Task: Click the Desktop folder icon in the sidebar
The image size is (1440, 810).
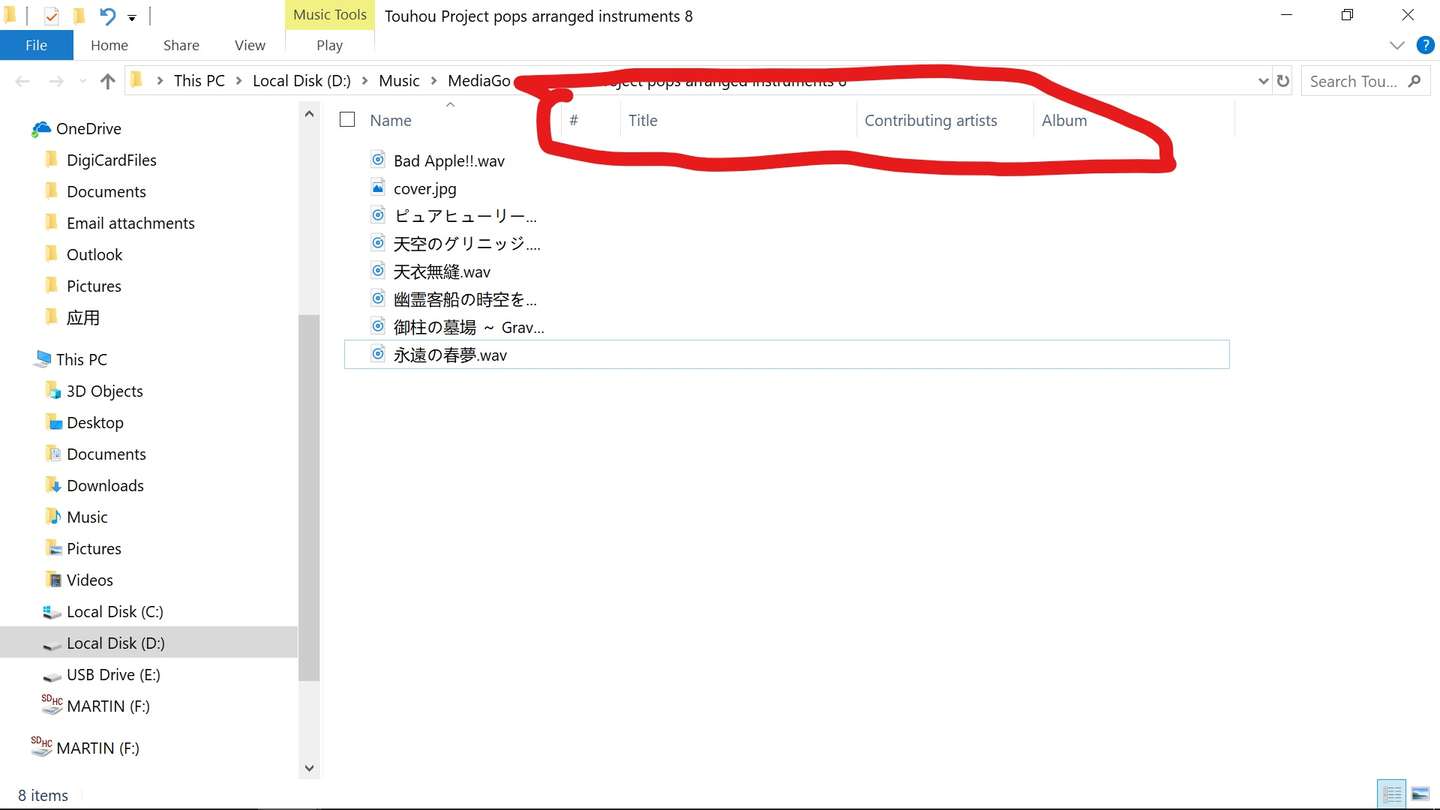Action: pos(53,422)
